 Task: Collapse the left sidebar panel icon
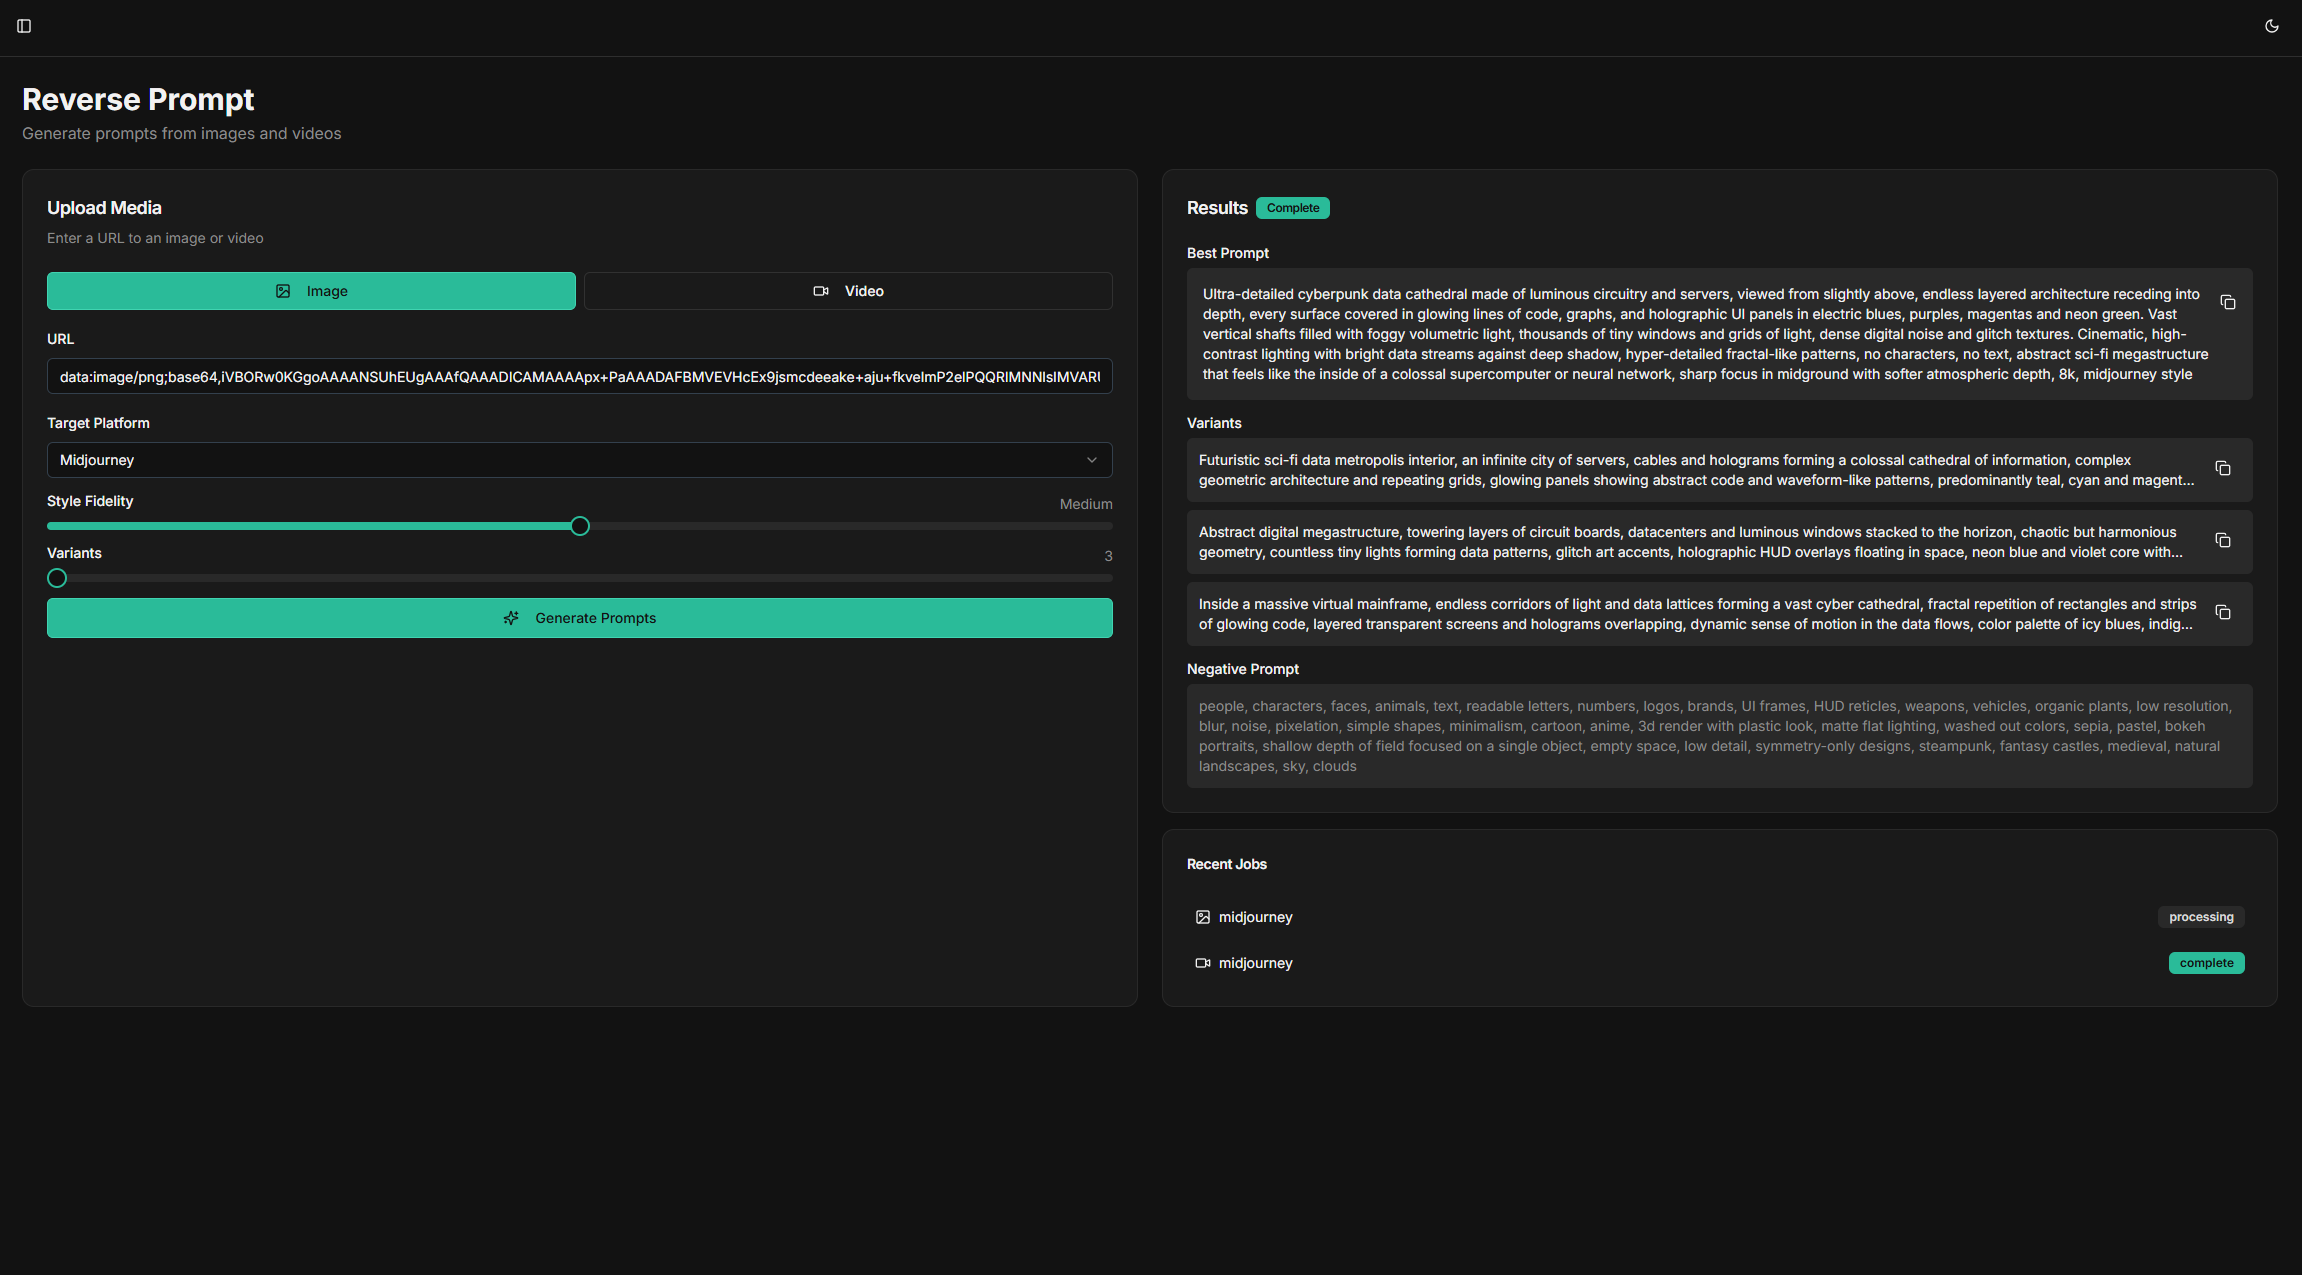[x=25, y=25]
